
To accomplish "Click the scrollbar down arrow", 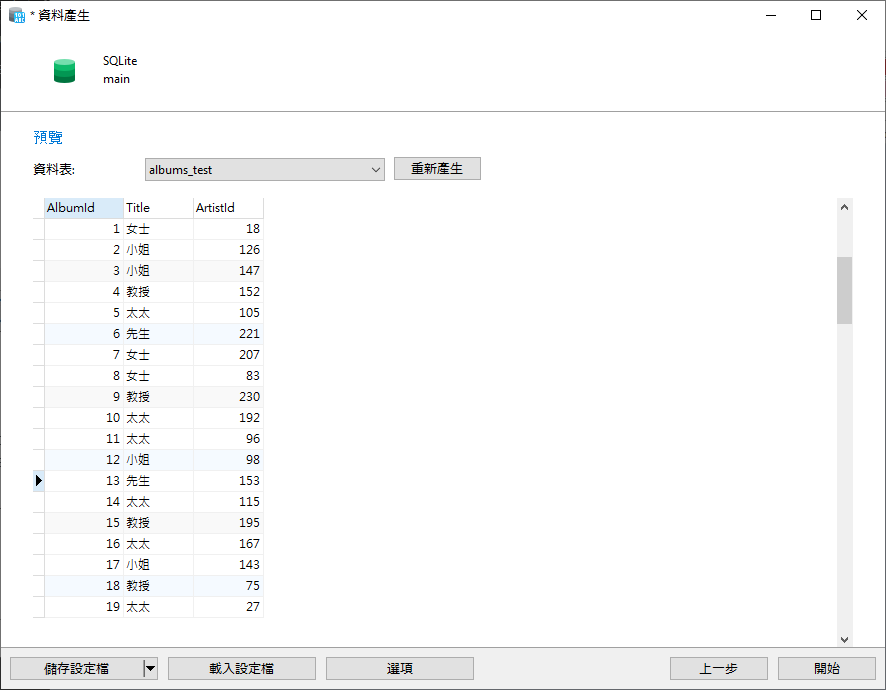I will (x=844, y=638).
